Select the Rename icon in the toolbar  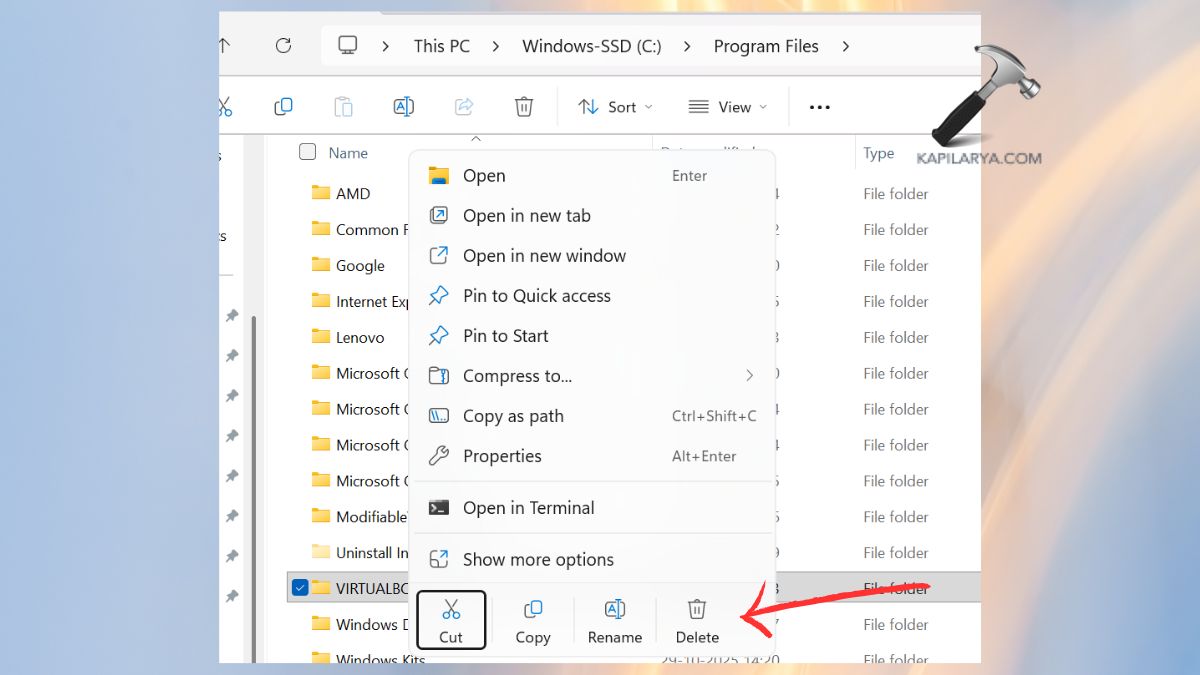point(404,106)
